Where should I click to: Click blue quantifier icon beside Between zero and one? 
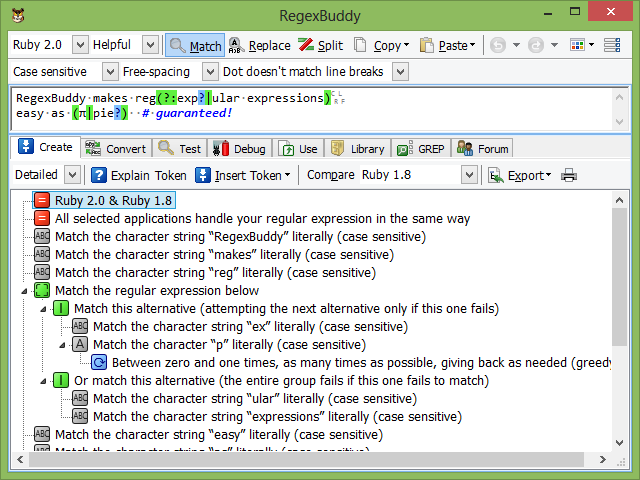pyautogui.click(x=99, y=362)
